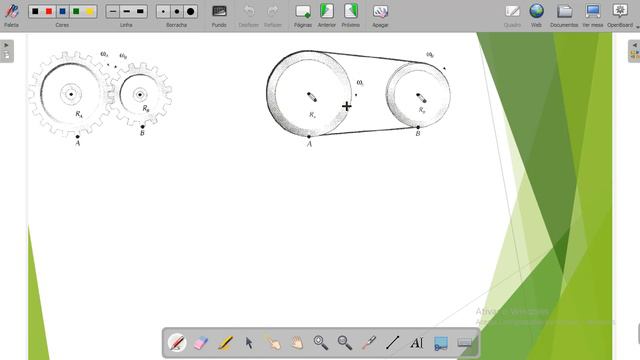Select the Text tool
640x360 pixels.
tap(417, 343)
